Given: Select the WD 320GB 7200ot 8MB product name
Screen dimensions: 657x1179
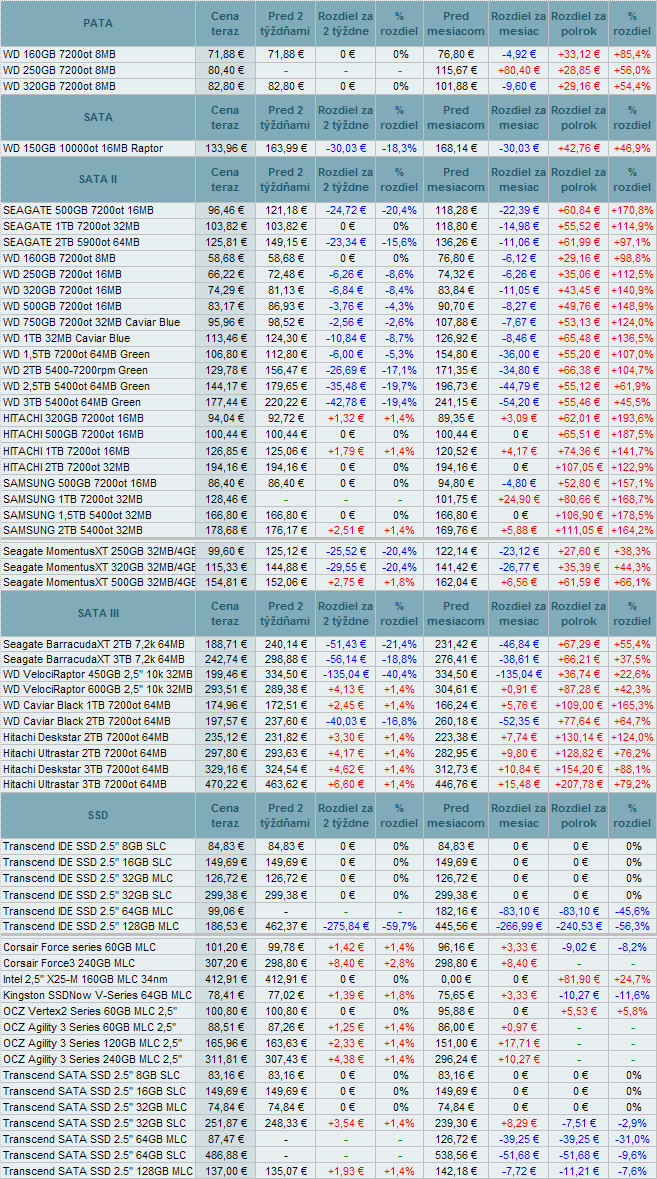Looking at the screenshot, I should tap(59, 86).
